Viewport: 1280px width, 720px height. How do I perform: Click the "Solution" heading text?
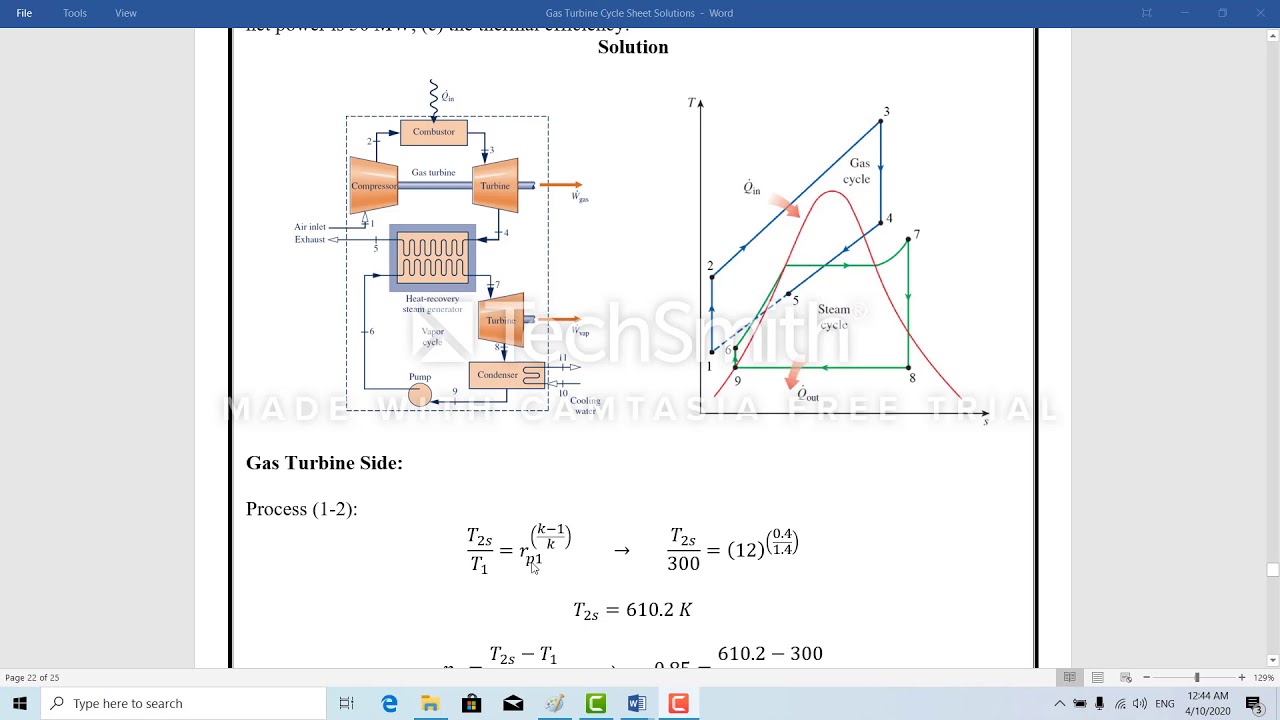633,47
